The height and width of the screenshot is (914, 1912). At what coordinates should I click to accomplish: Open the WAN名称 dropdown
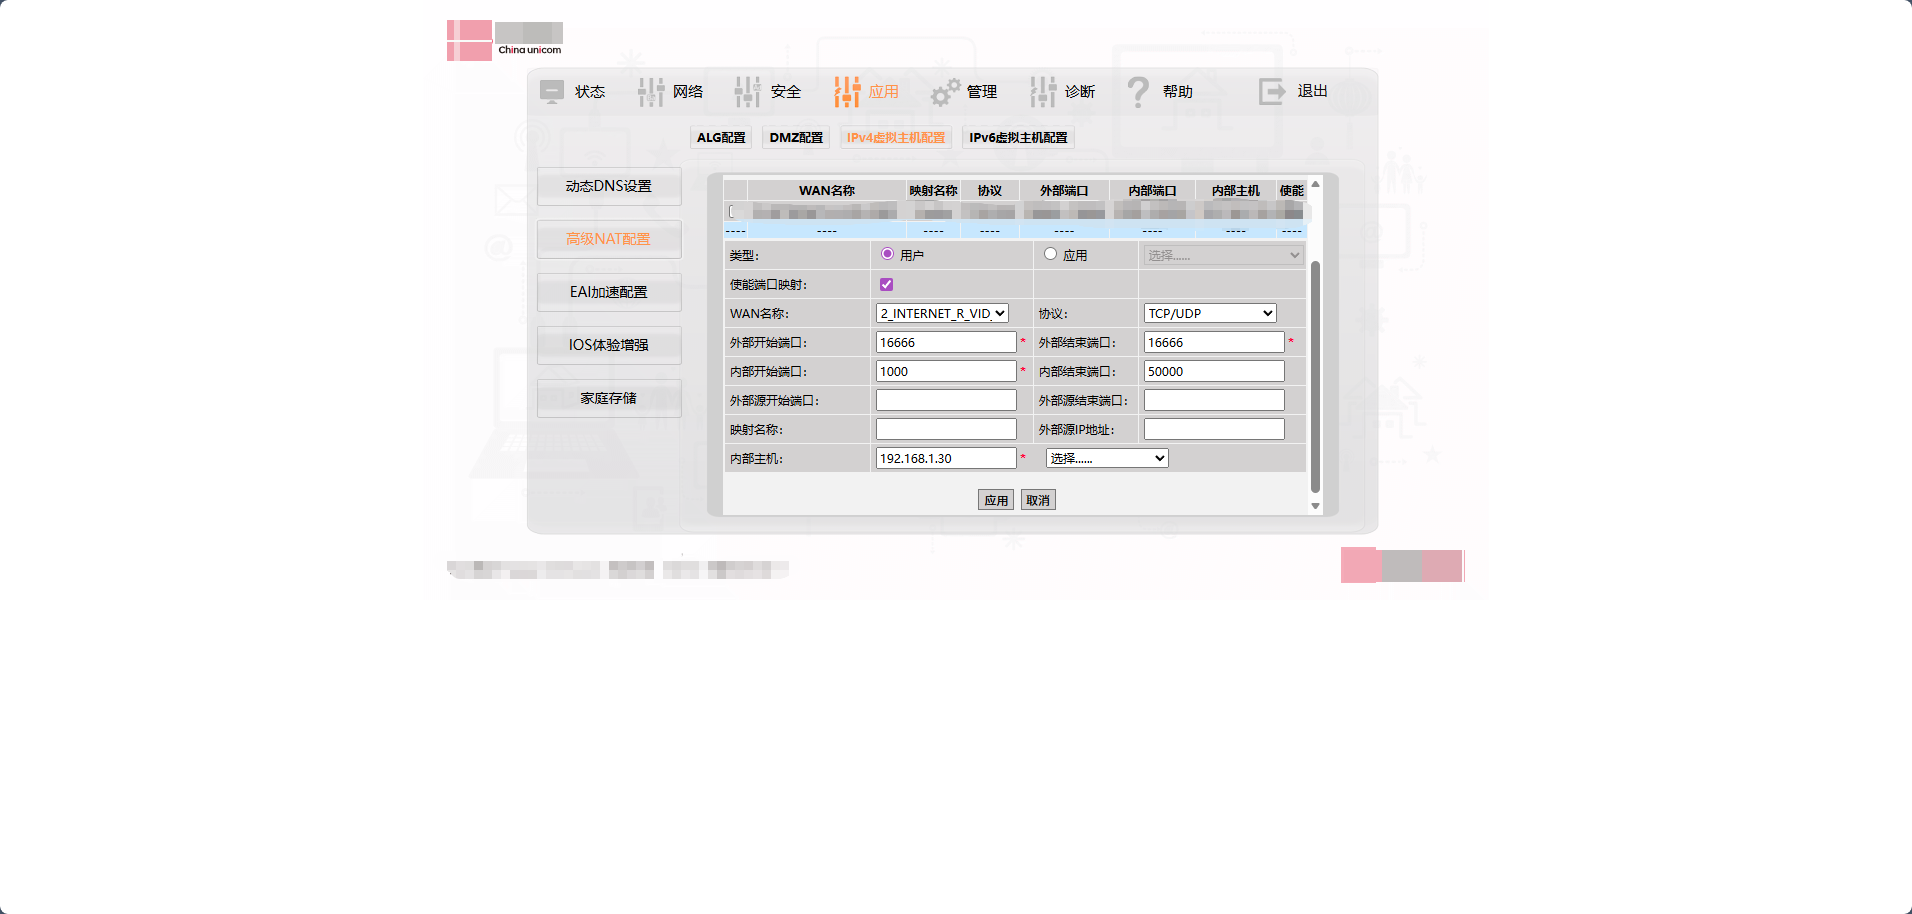942,314
